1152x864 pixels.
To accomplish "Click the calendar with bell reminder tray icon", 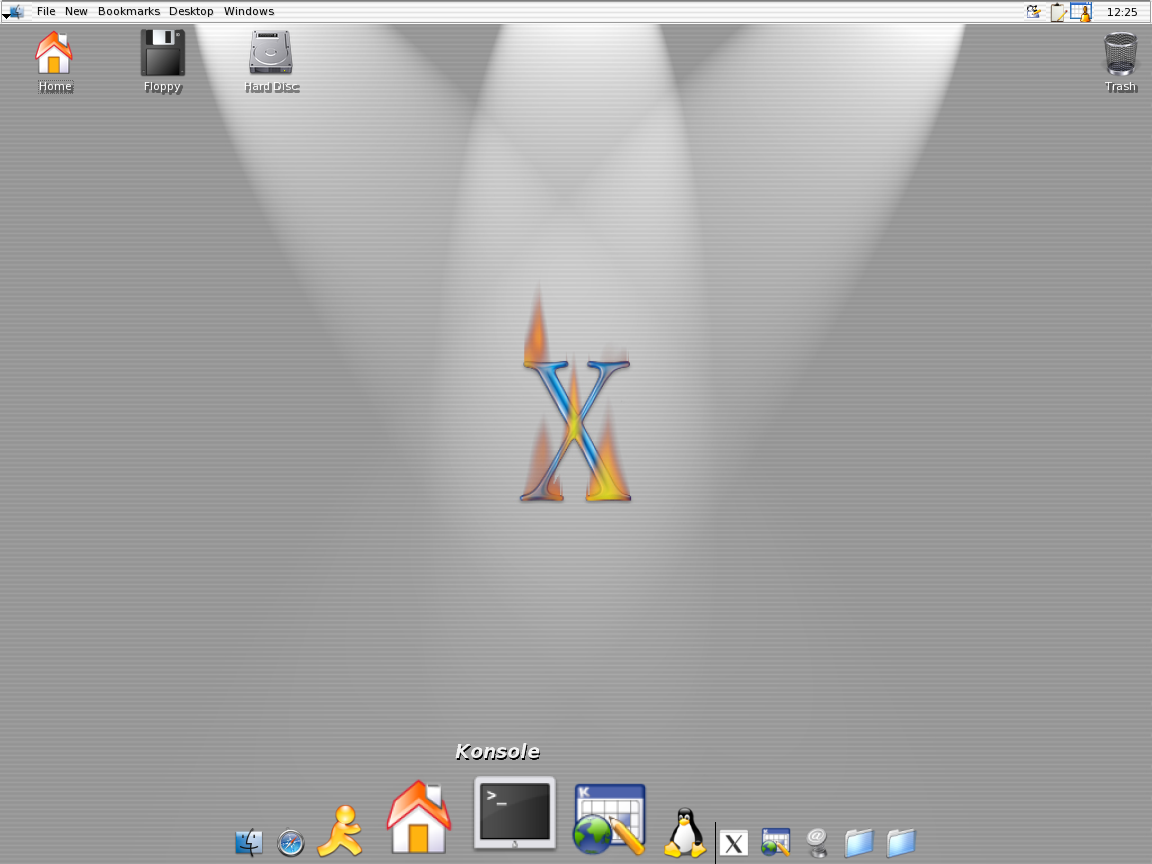I will 1081,12.
